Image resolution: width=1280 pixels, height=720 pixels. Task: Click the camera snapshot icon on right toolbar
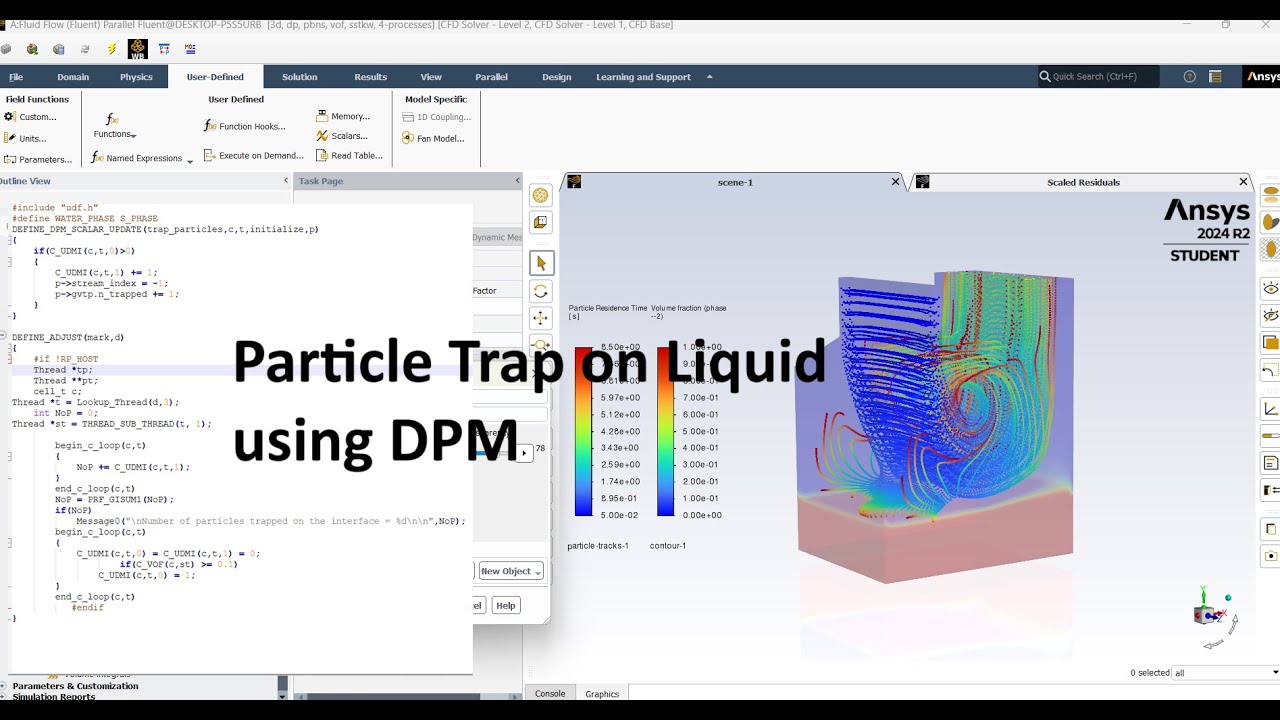coord(1271,556)
